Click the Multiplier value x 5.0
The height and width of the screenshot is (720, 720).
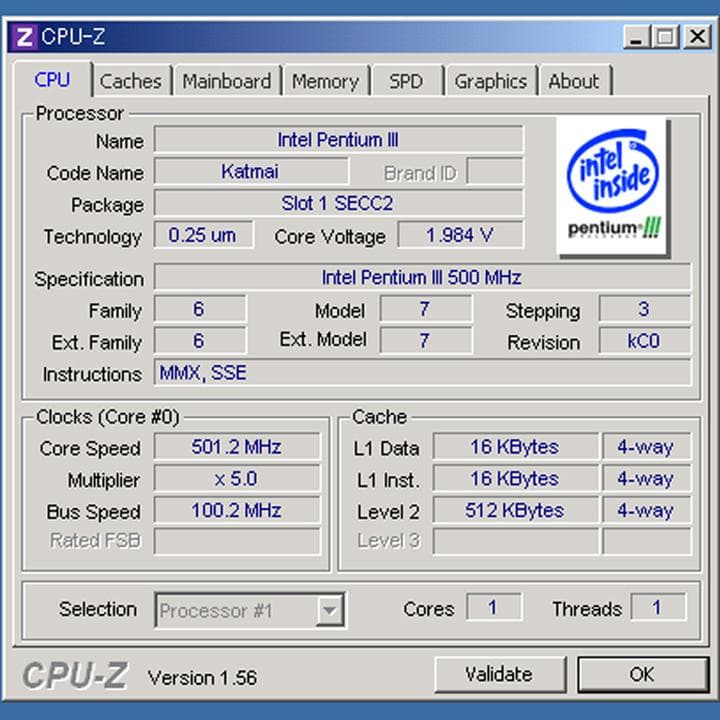point(237,478)
